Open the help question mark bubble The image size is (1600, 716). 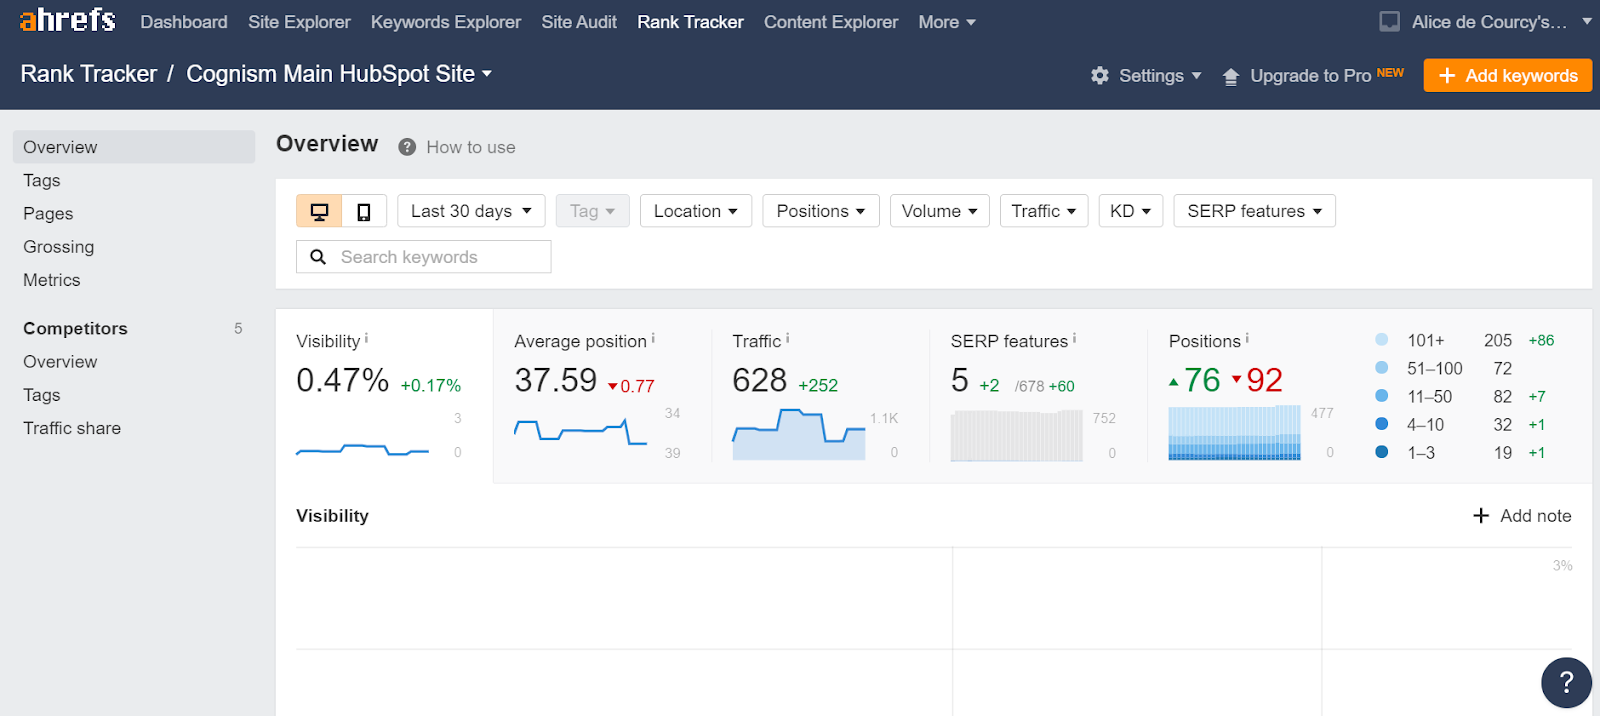(x=1566, y=682)
